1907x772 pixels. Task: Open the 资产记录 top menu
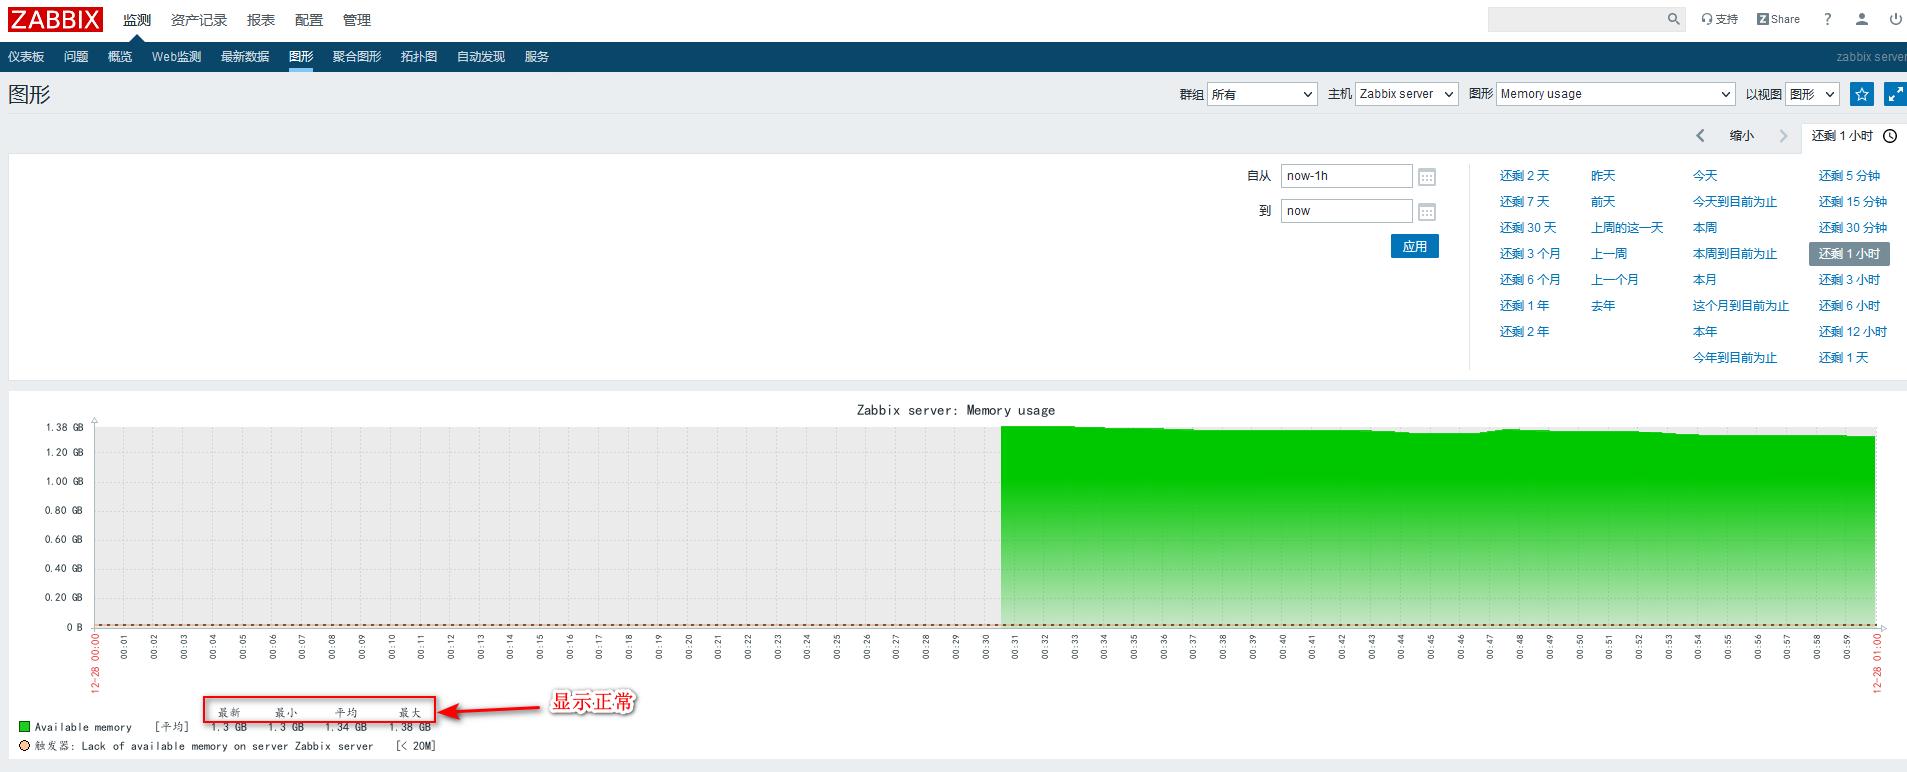click(x=199, y=20)
